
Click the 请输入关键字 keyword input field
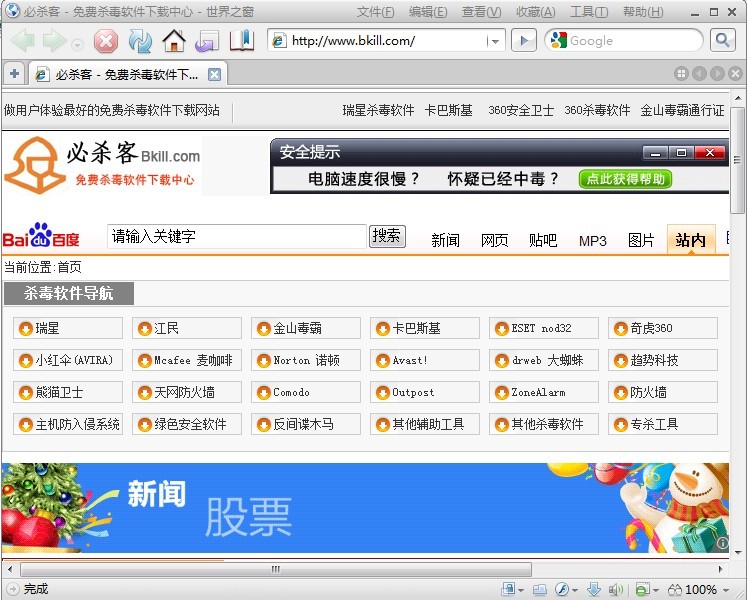pos(237,237)
